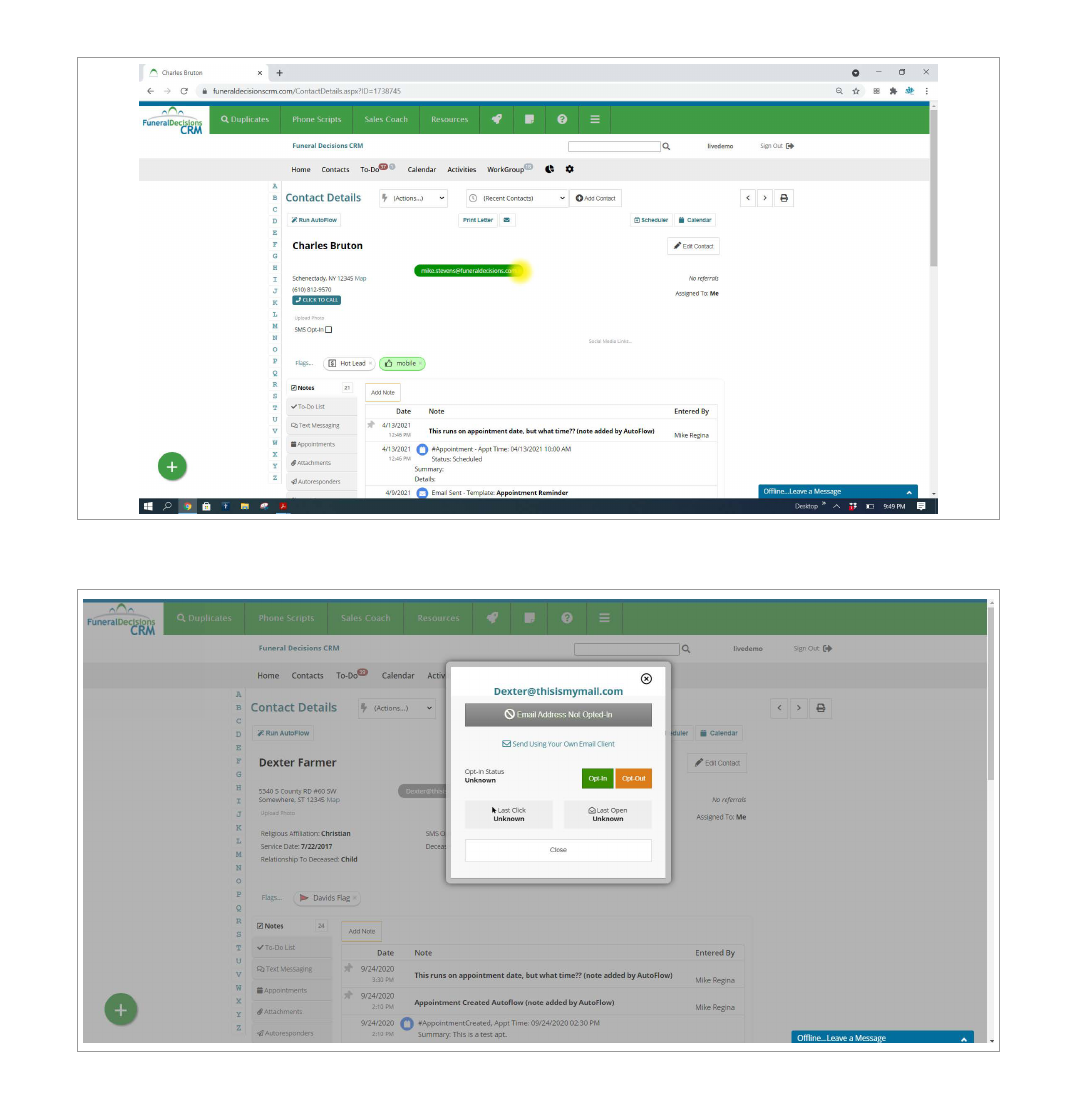
Task: Open the Windows Start menu
Action: (148, 506)
